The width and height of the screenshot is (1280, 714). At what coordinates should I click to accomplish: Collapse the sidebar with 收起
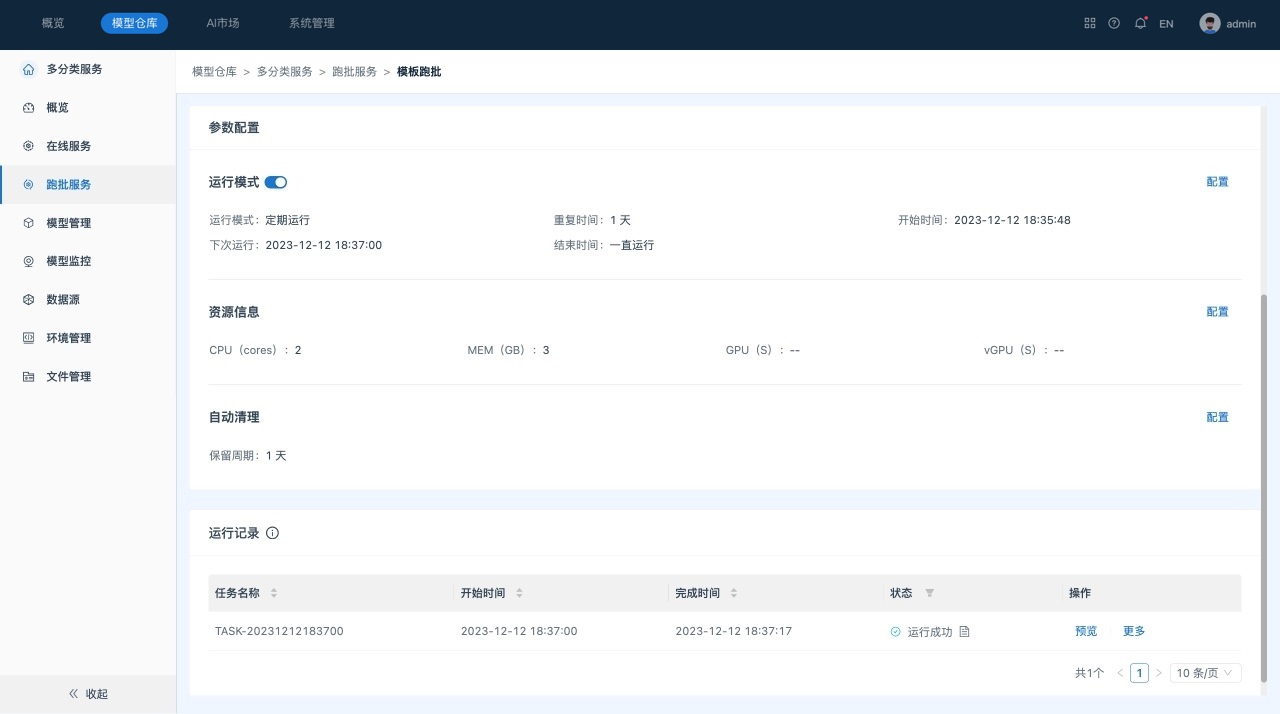pyautogui.click(x=88, y=694)
